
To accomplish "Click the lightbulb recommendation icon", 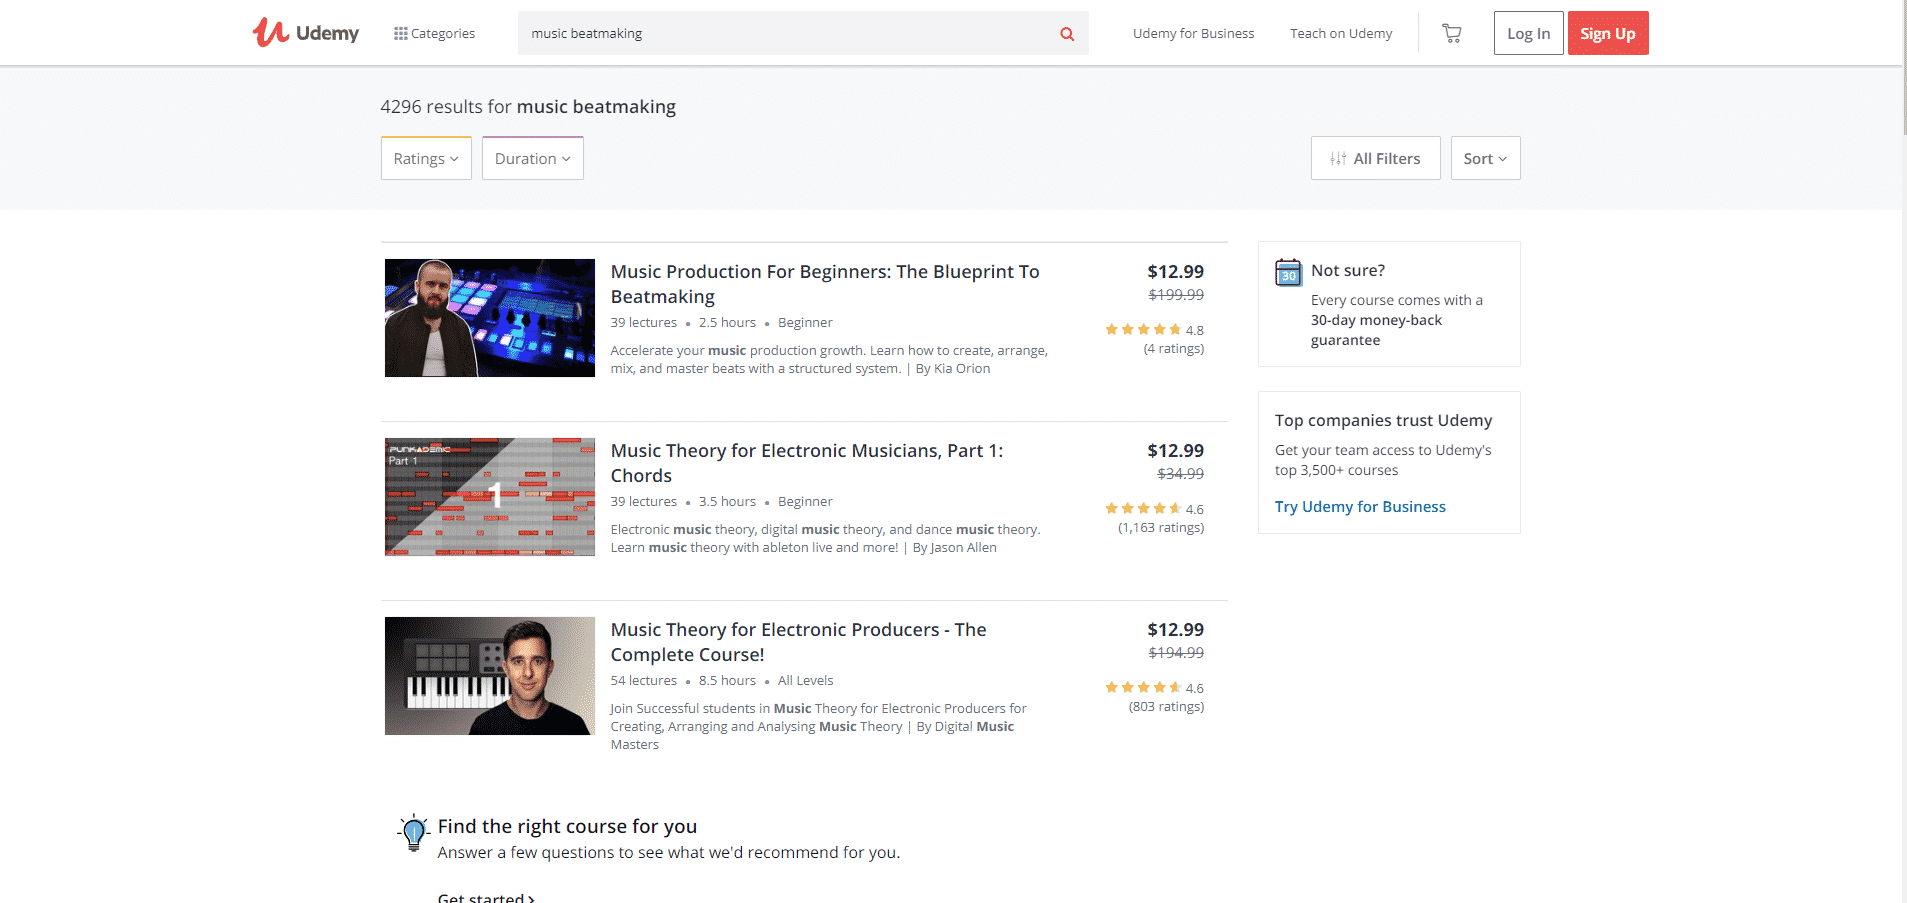I will (413, 832).
